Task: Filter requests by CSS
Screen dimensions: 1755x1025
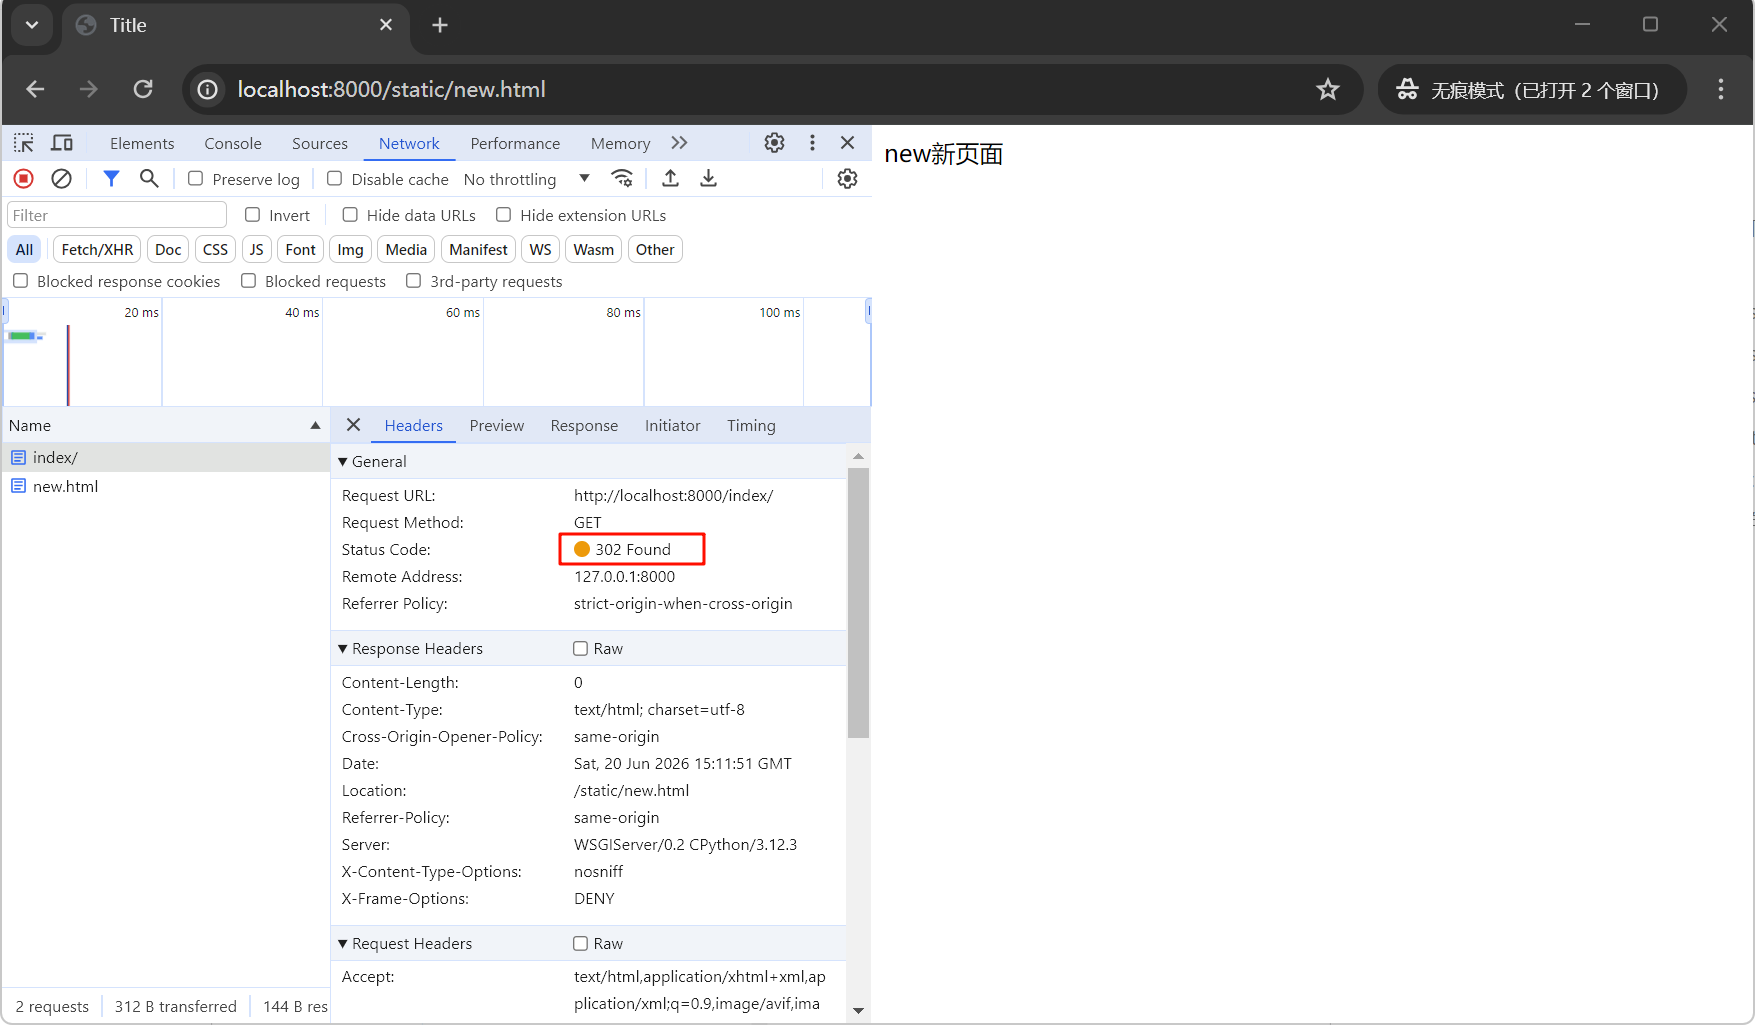Action: click(x=215, y=249)
